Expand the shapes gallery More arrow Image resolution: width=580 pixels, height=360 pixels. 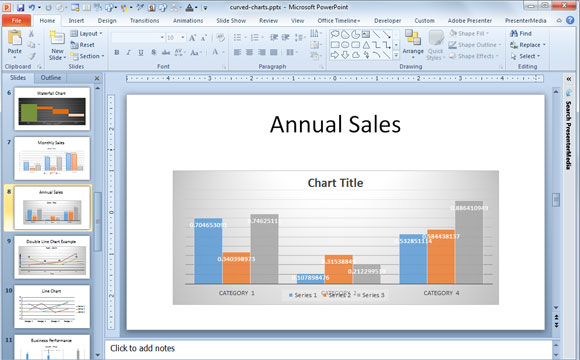pos(396,55)
